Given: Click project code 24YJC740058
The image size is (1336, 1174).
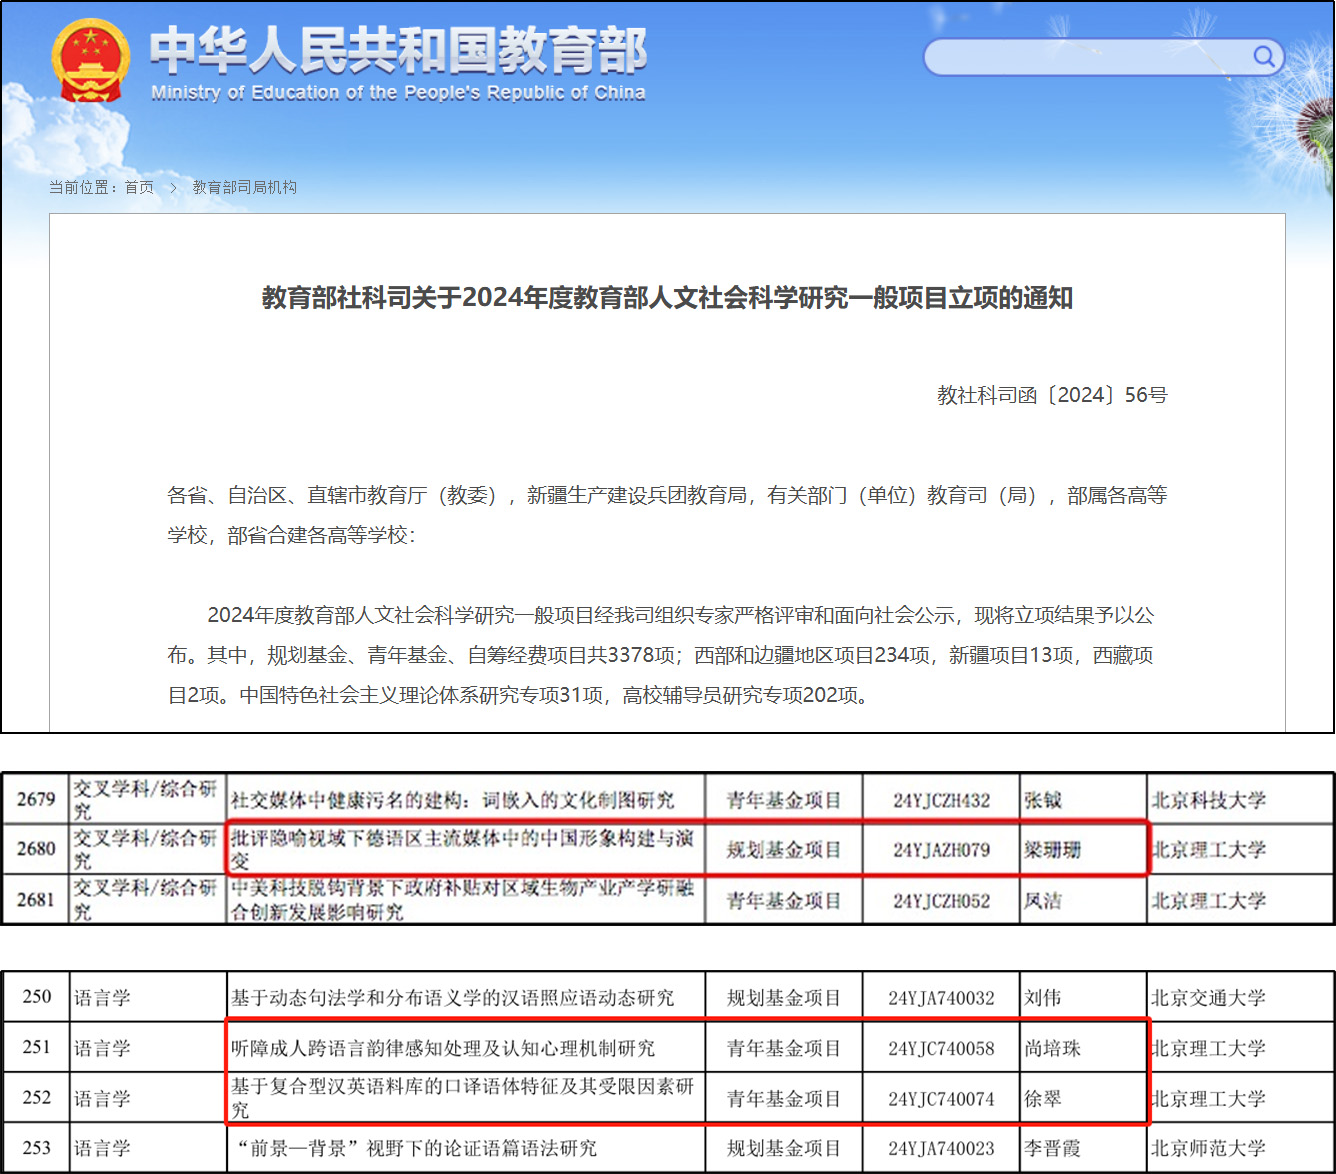Looking at the screenshot, I should tap(941, 1048).
